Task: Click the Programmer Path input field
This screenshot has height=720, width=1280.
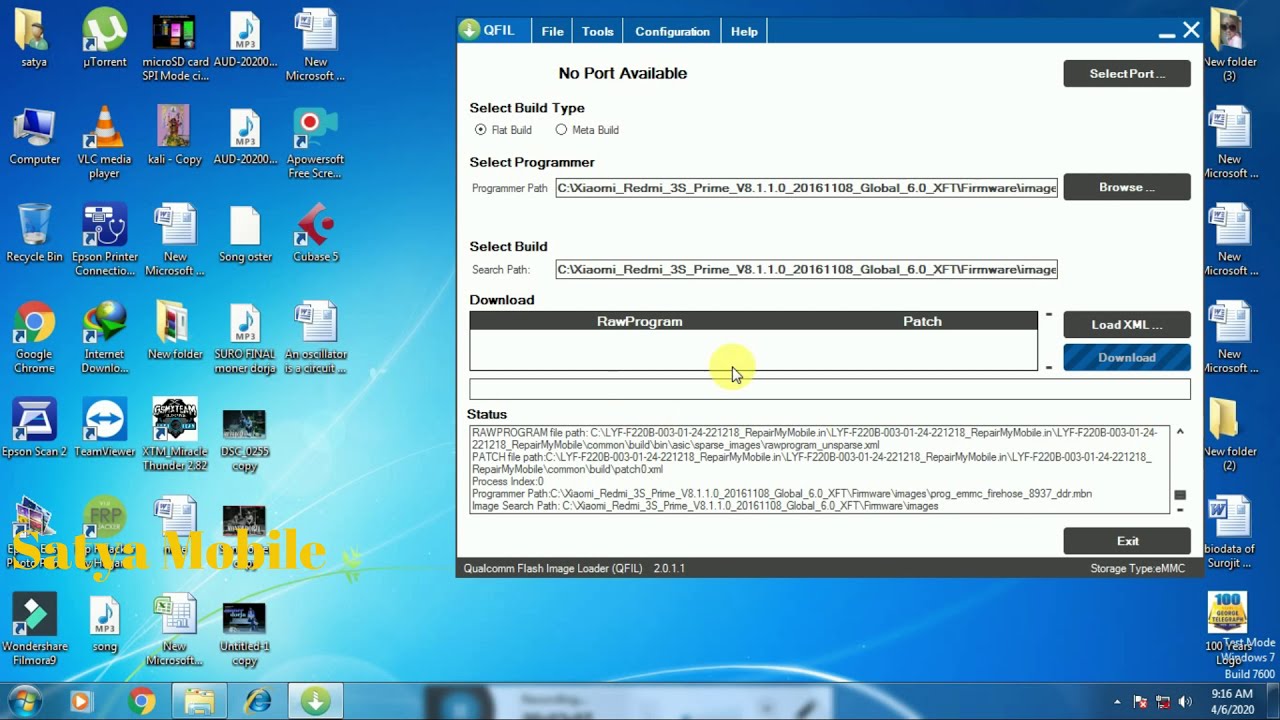Action: (x=806, y=187)
